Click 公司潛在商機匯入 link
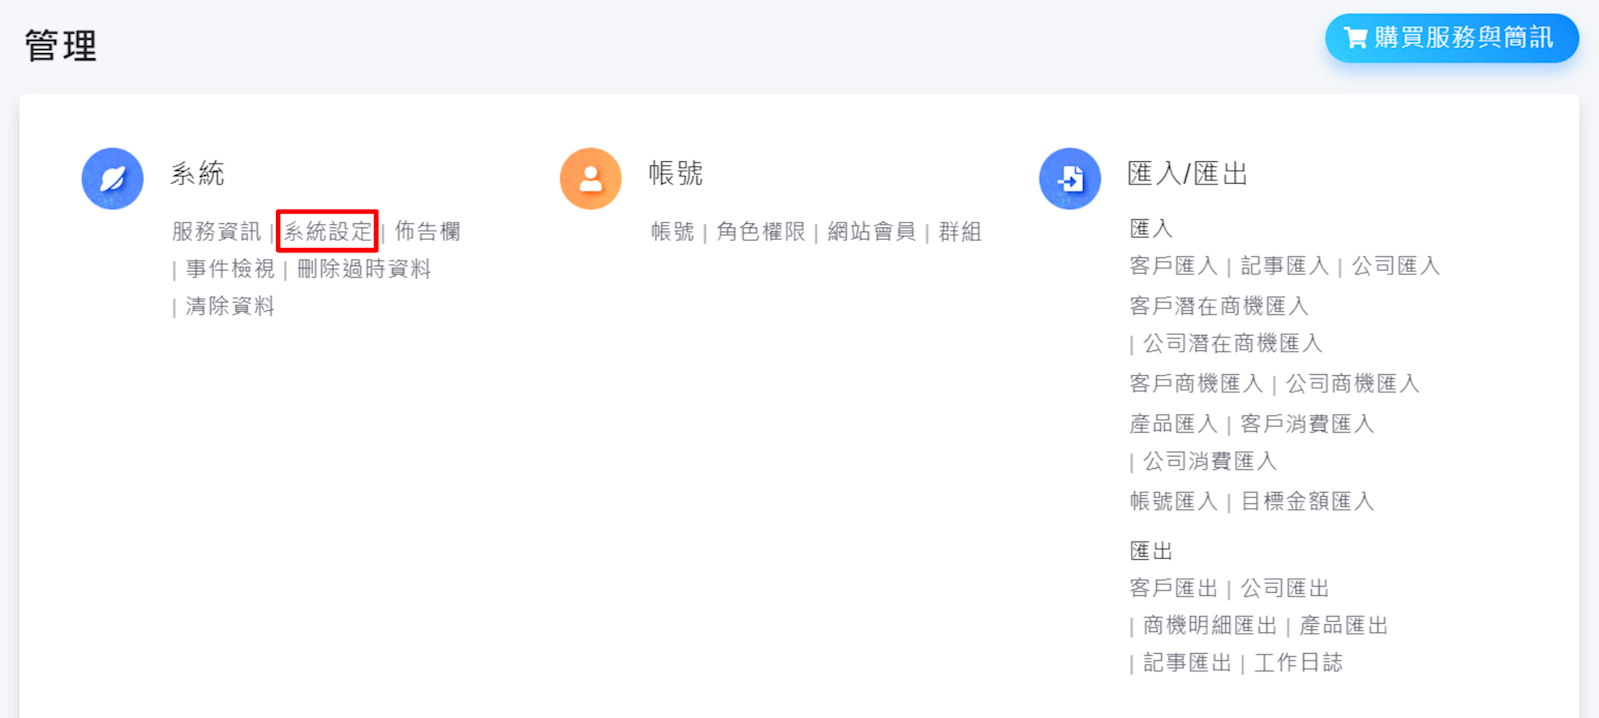The width and height of the screenshot is (1599, 718). (x=1232, y=344)
